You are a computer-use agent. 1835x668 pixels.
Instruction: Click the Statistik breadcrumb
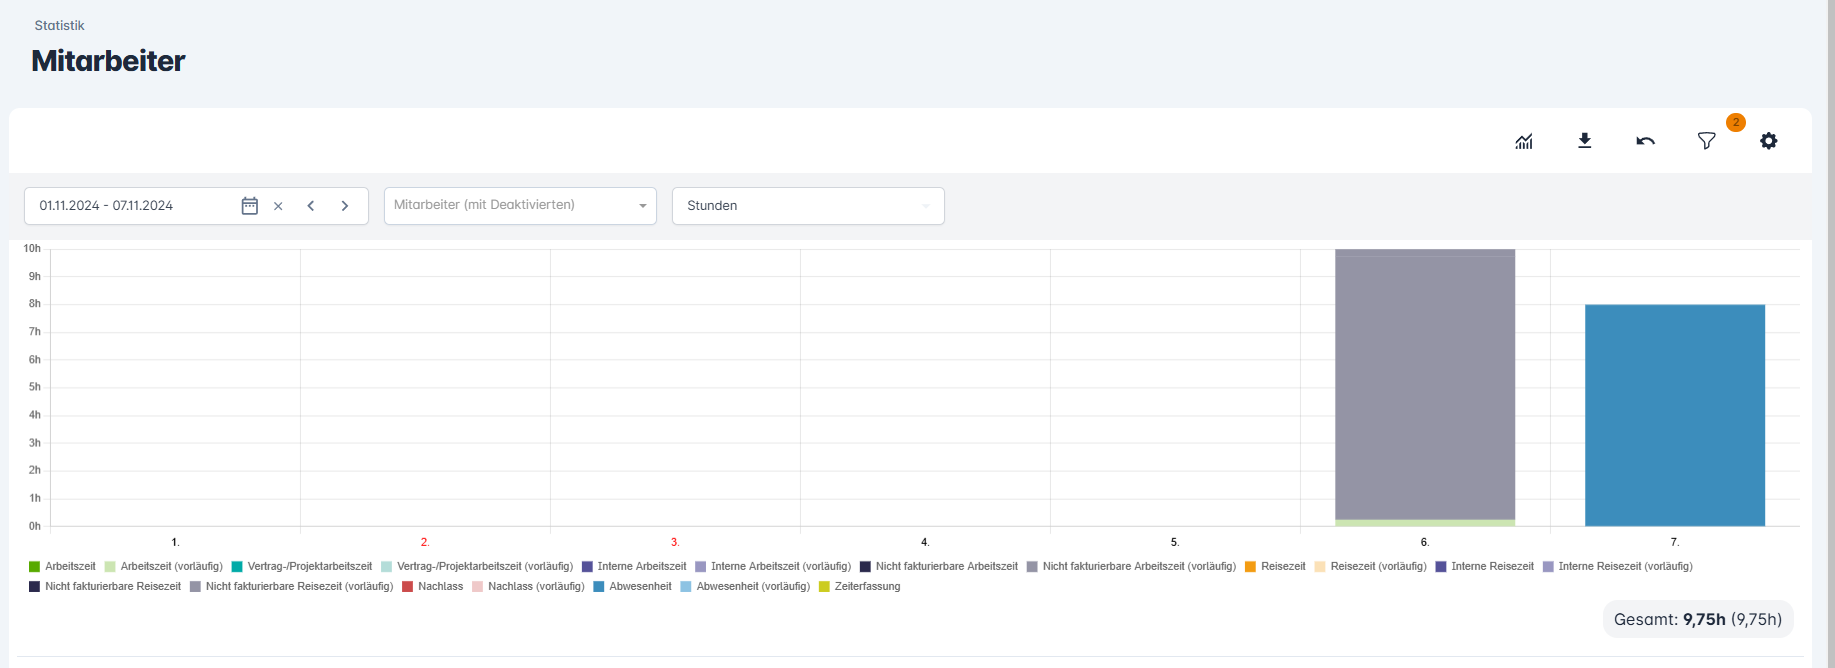59,25
